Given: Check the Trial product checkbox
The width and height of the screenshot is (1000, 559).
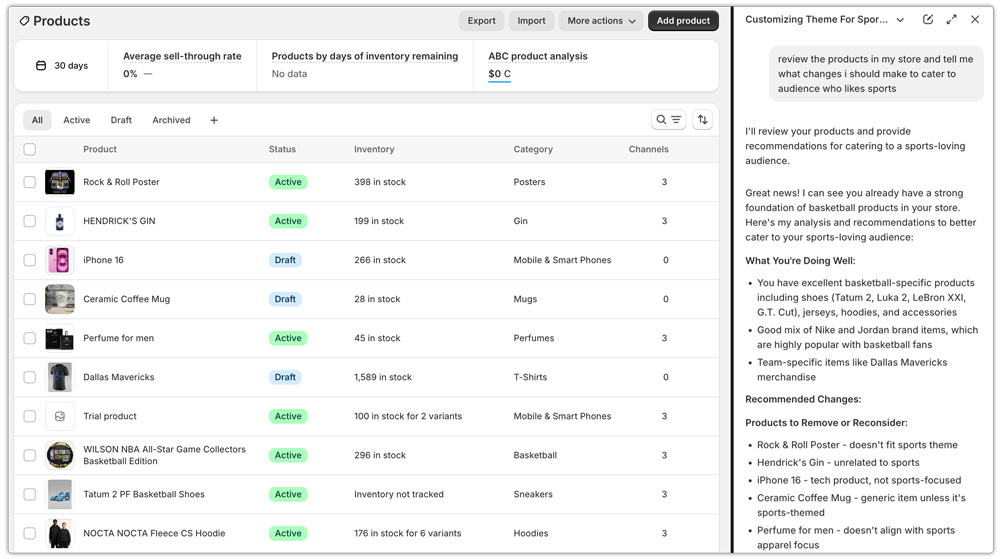Looking at the screenshot, I should [x=29, y=416].
